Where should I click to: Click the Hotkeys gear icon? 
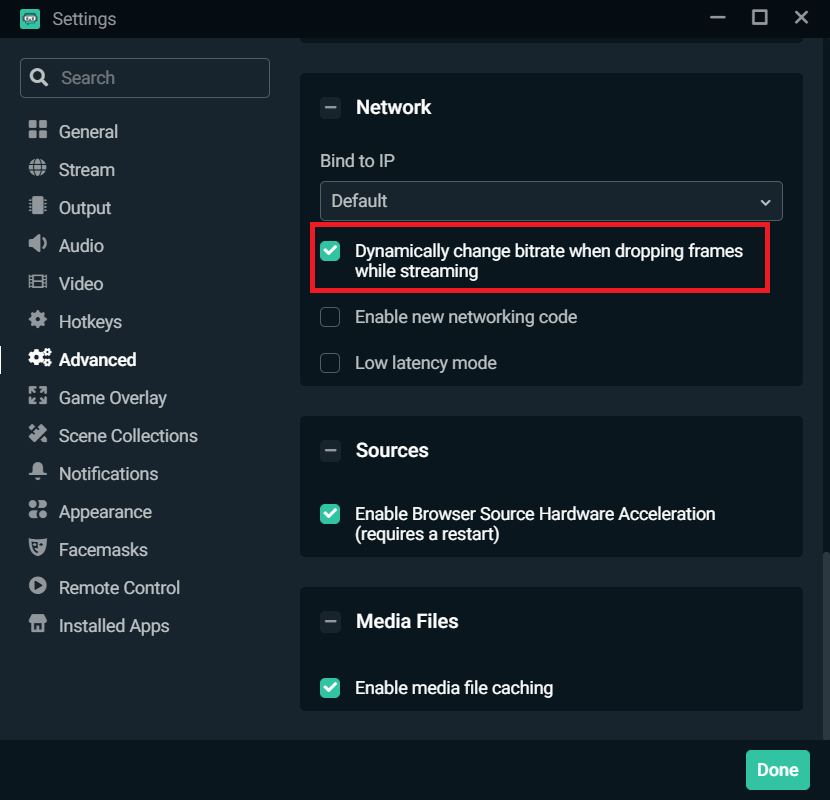(x=38, y=321)
